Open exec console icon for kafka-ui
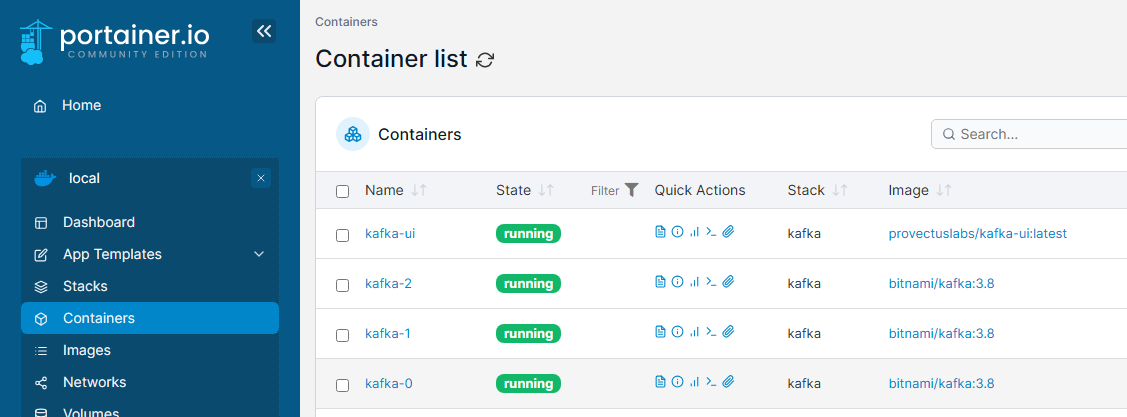Viewport: 1127px width, 417px height. click(x=712, y=232)
